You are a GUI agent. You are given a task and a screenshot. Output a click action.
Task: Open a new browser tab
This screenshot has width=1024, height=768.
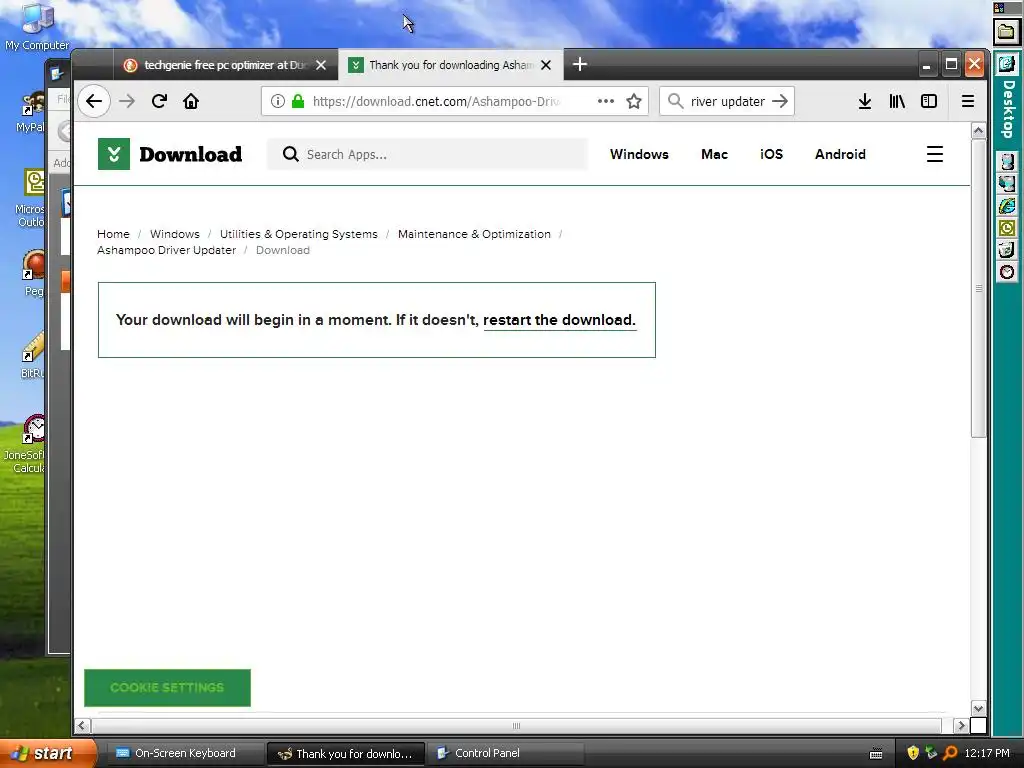click(579, 64)
